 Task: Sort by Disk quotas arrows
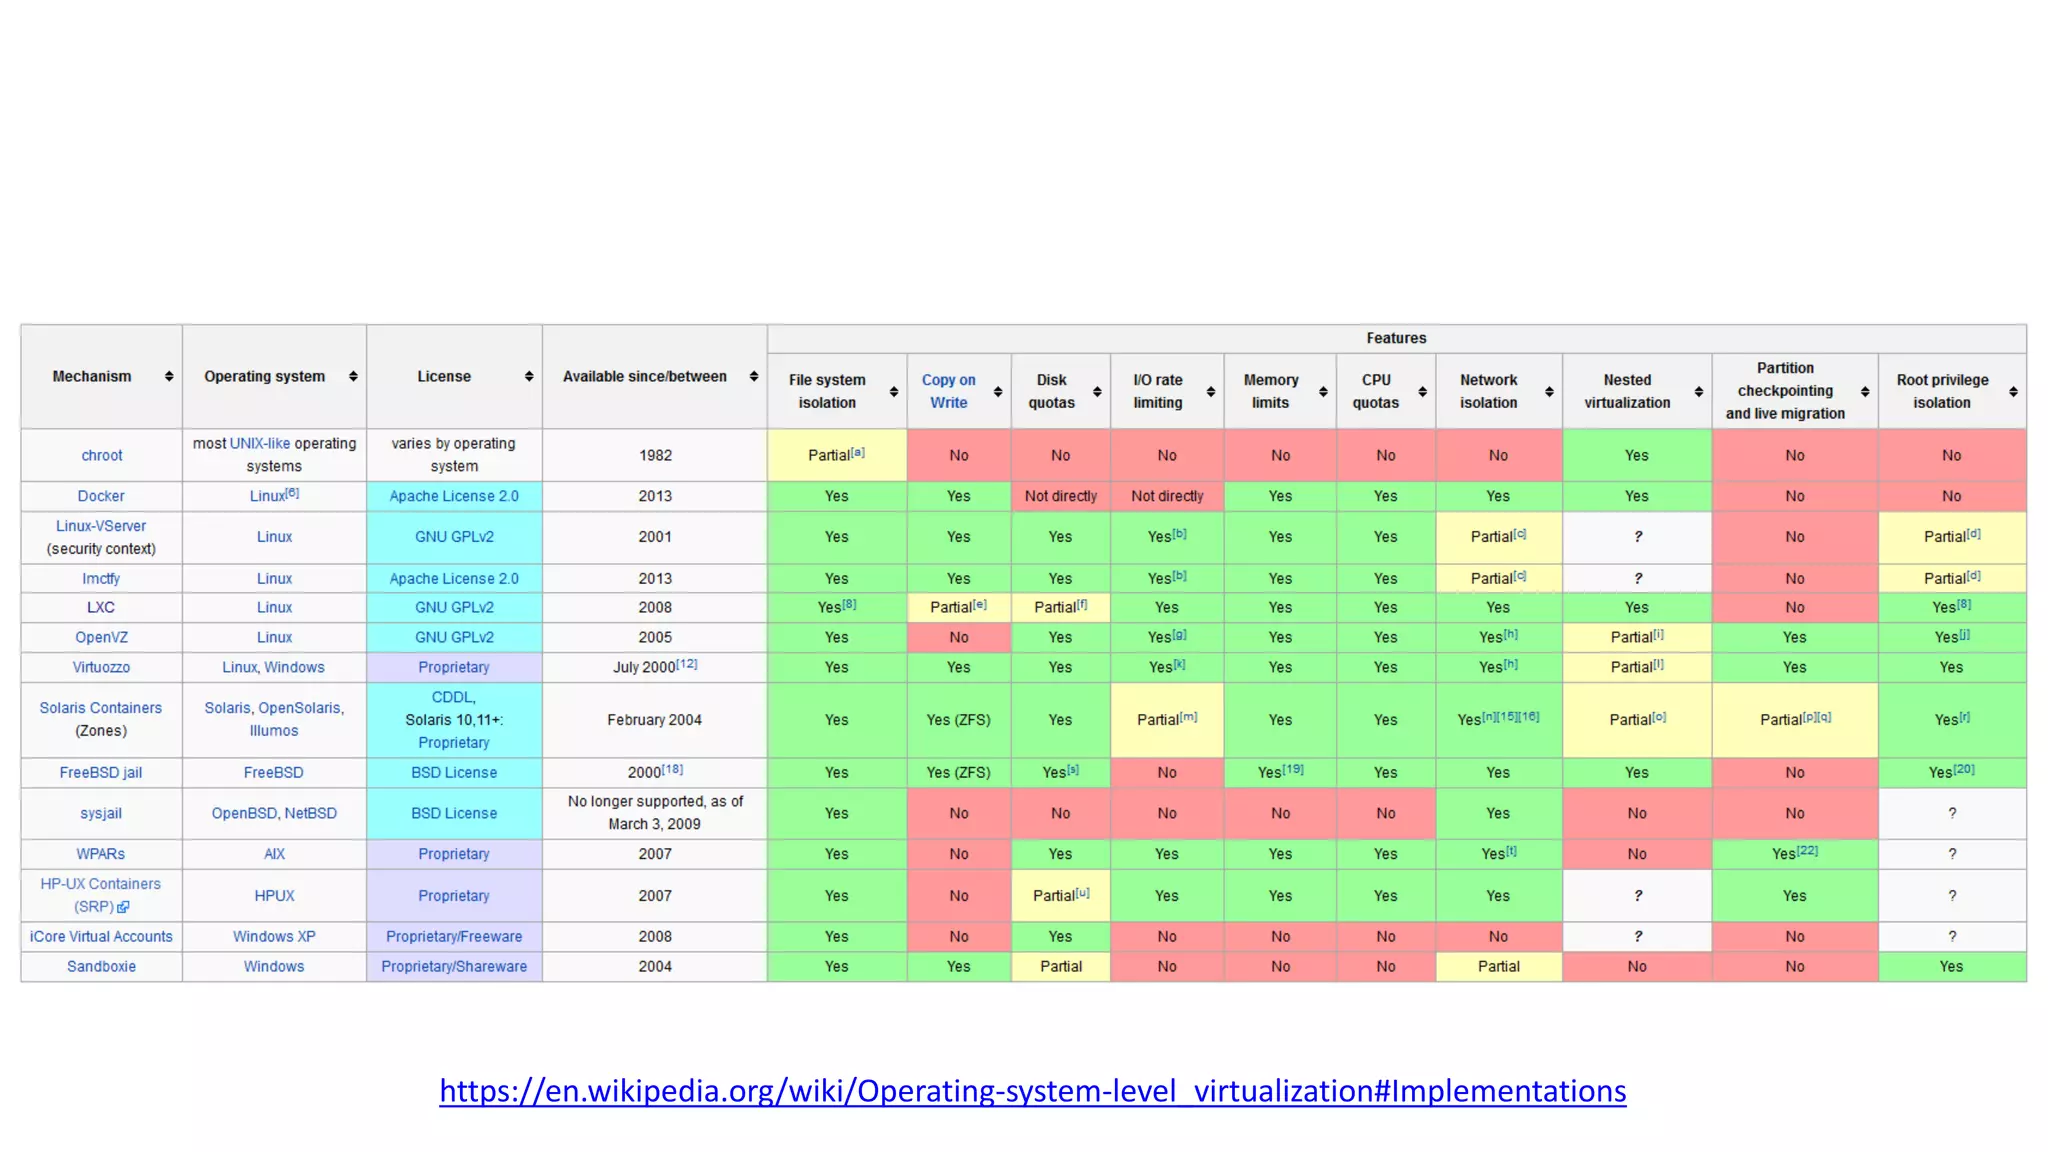pos(1097,392)
